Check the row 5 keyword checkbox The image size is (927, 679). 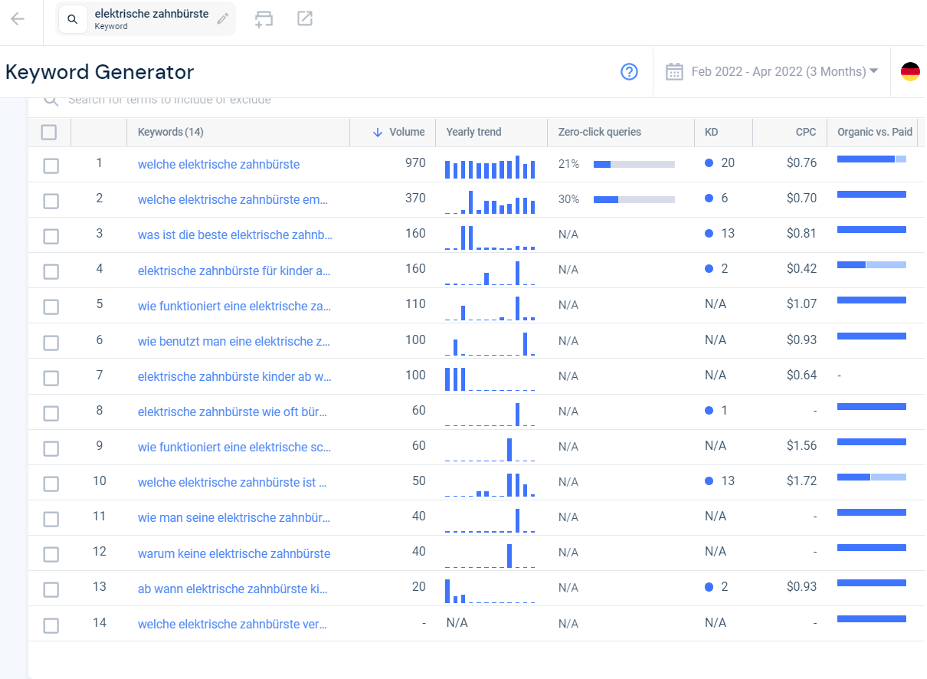tap(51, 307)
